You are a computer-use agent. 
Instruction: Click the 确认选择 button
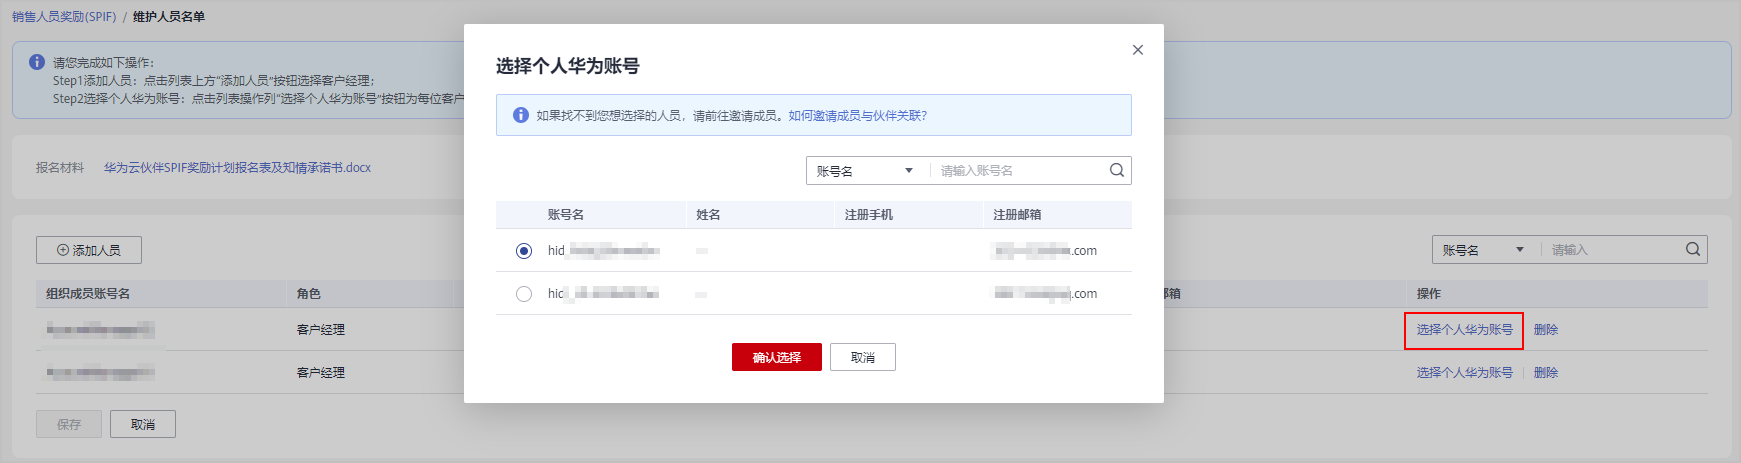click(x=776, y=358)
